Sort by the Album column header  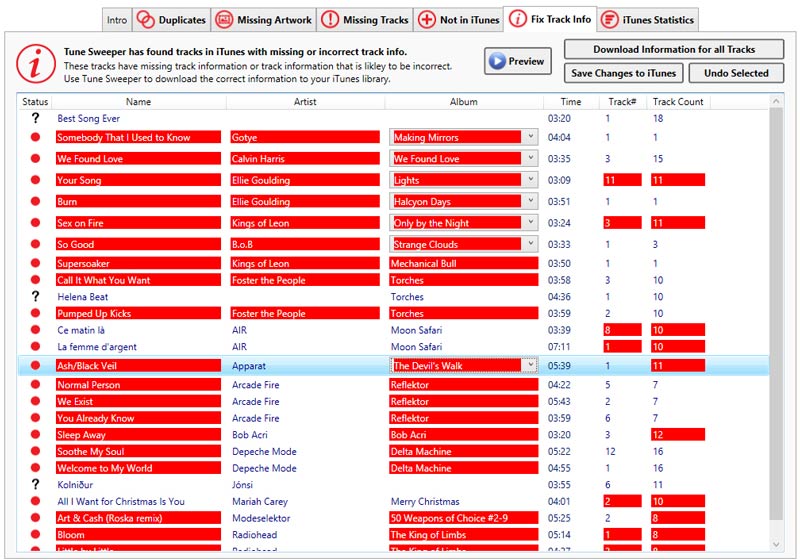tap(464, 101)
